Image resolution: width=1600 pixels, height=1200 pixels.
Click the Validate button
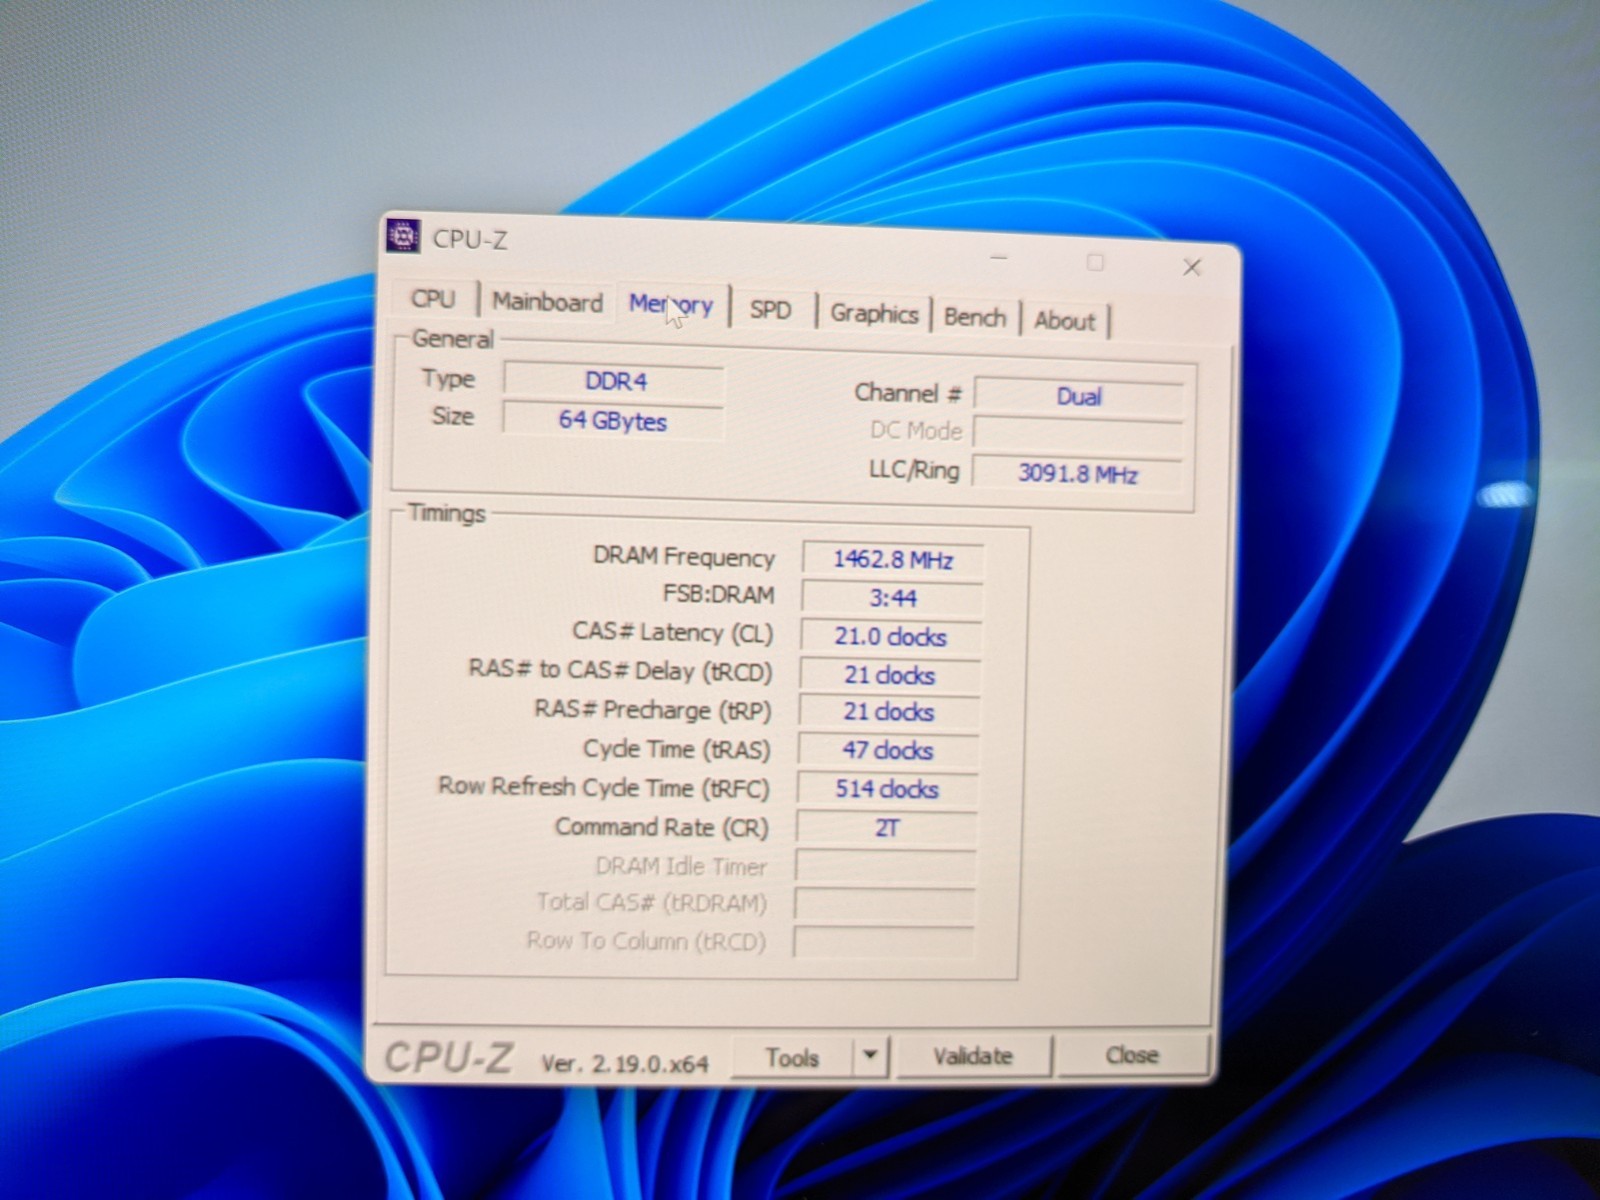tap(973, 1056)
